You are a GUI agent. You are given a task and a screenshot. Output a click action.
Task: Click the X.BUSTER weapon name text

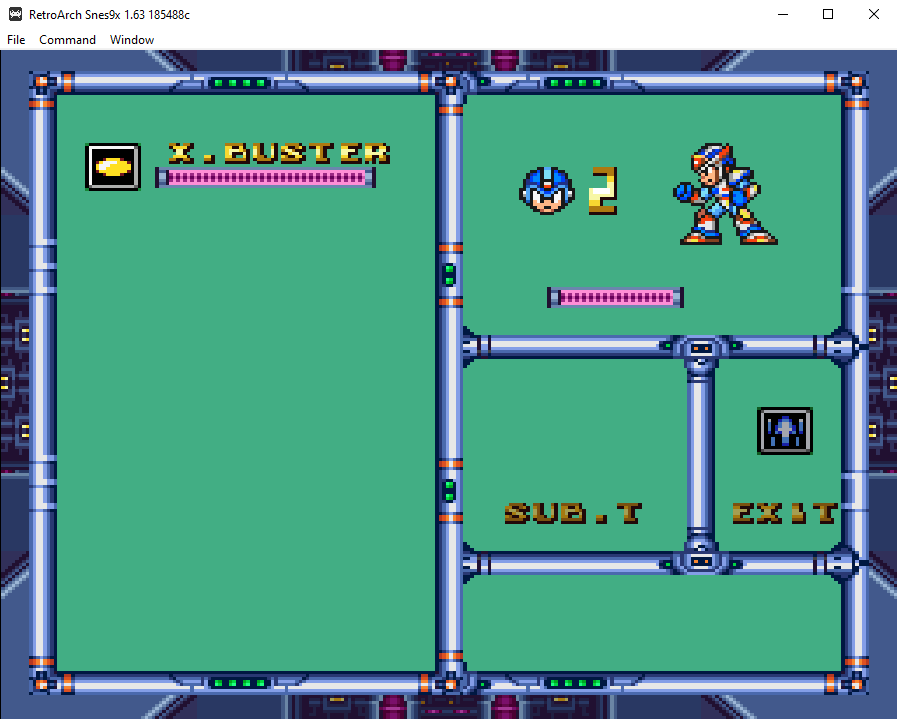pyautogui.click(x=279, y=153)
